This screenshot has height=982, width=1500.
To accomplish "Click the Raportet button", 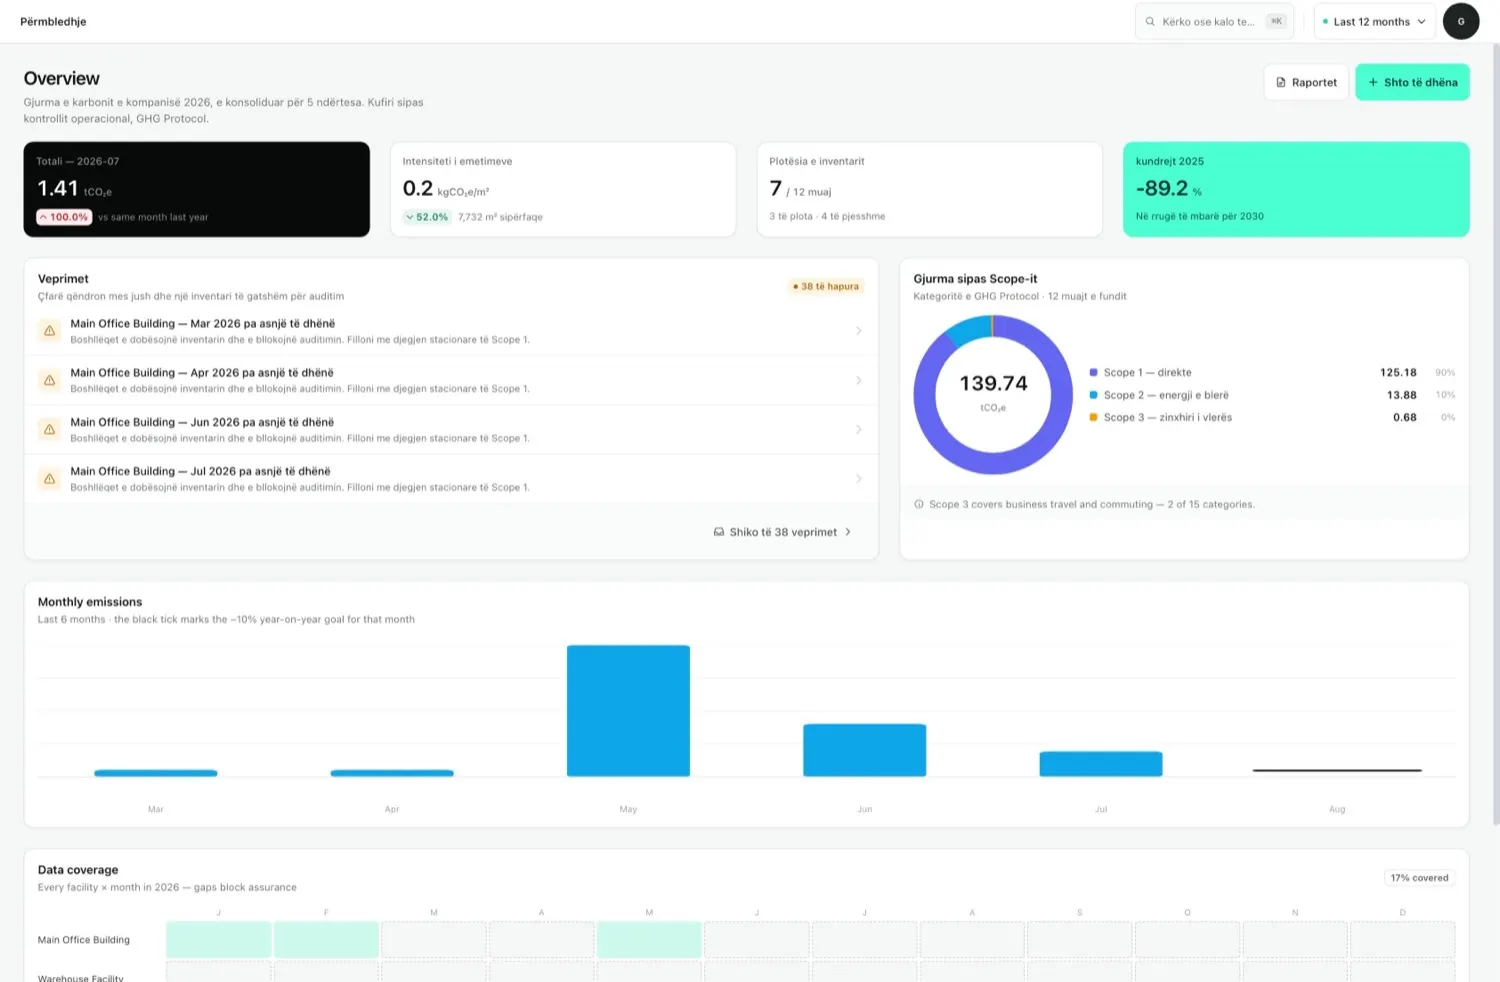I will click(1307, 82).
